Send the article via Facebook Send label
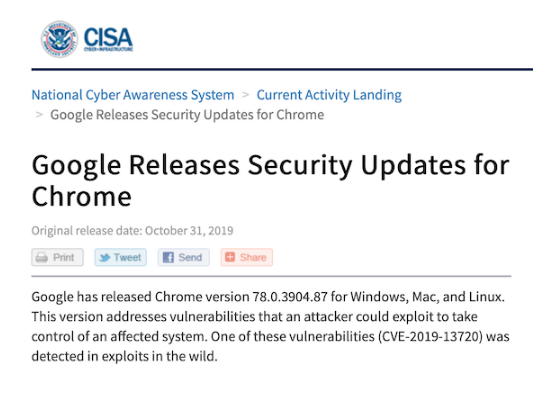545x407 pixels. [x=190, y=258]
